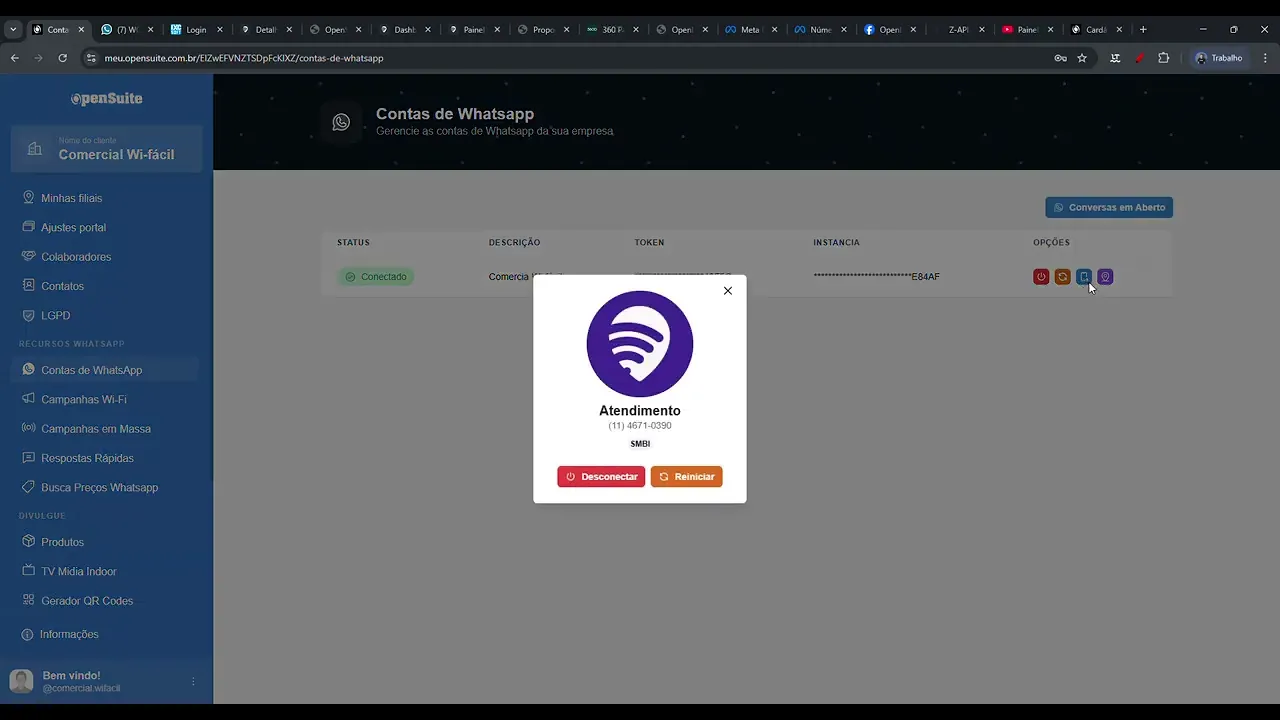Viewport: 1280px width, 720px height.
Task: Switch to the Meta browser tab
Action: click(x=751, y=30)
